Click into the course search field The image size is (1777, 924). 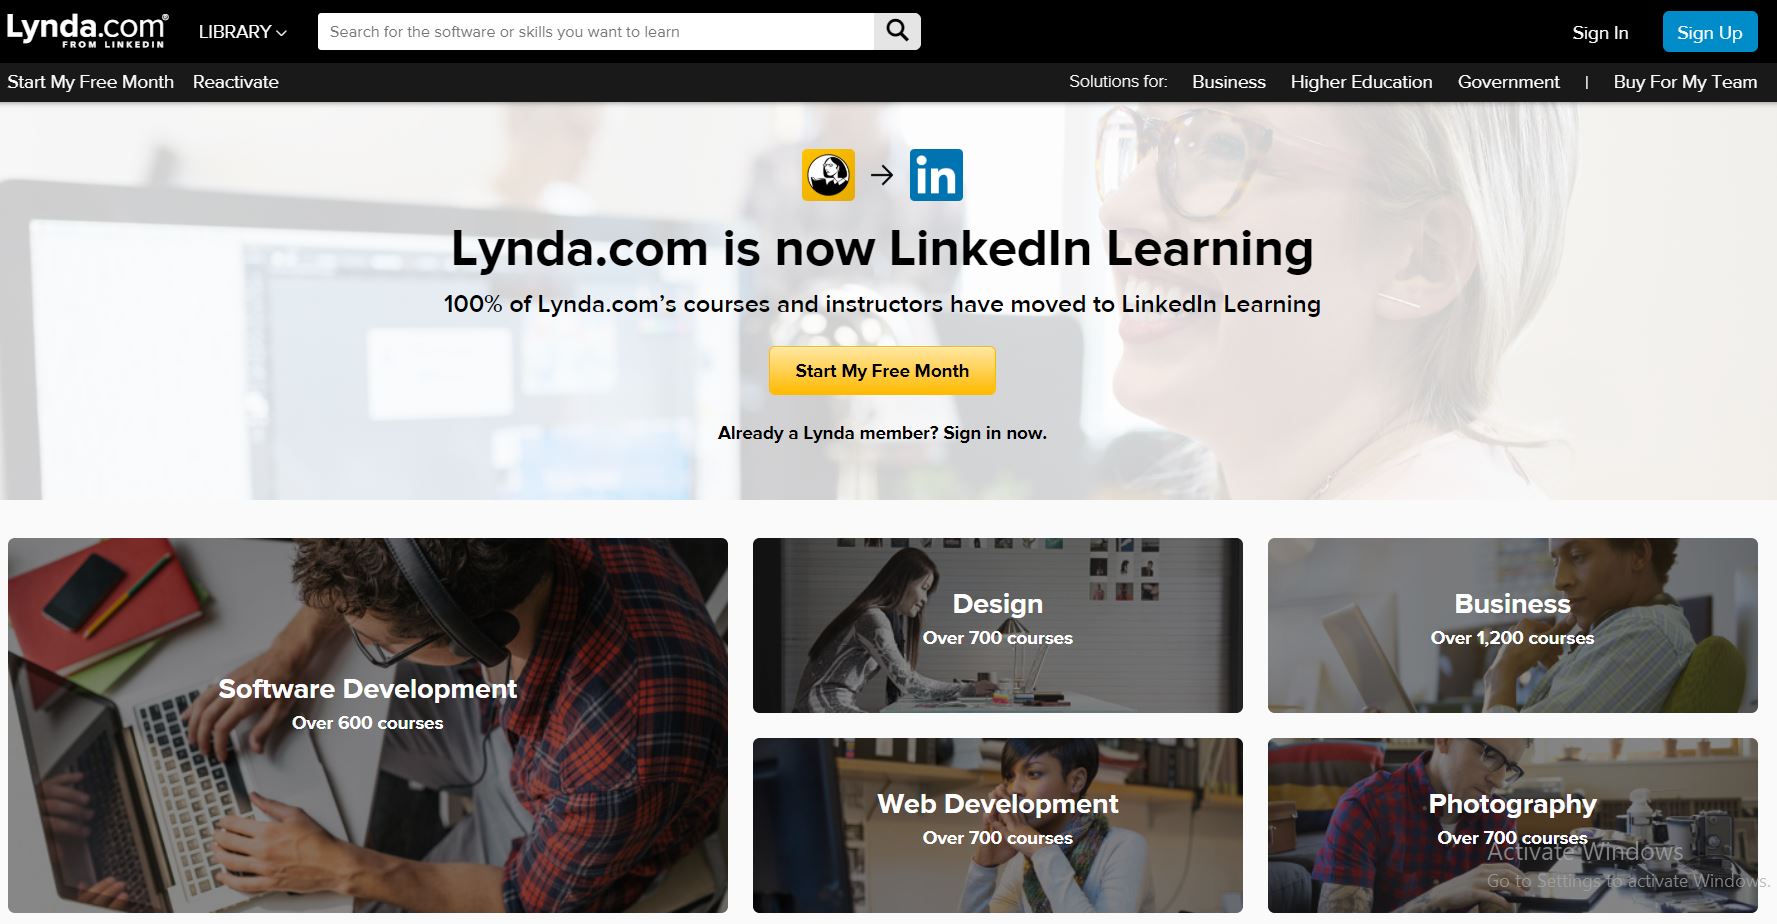coord(596,31)
